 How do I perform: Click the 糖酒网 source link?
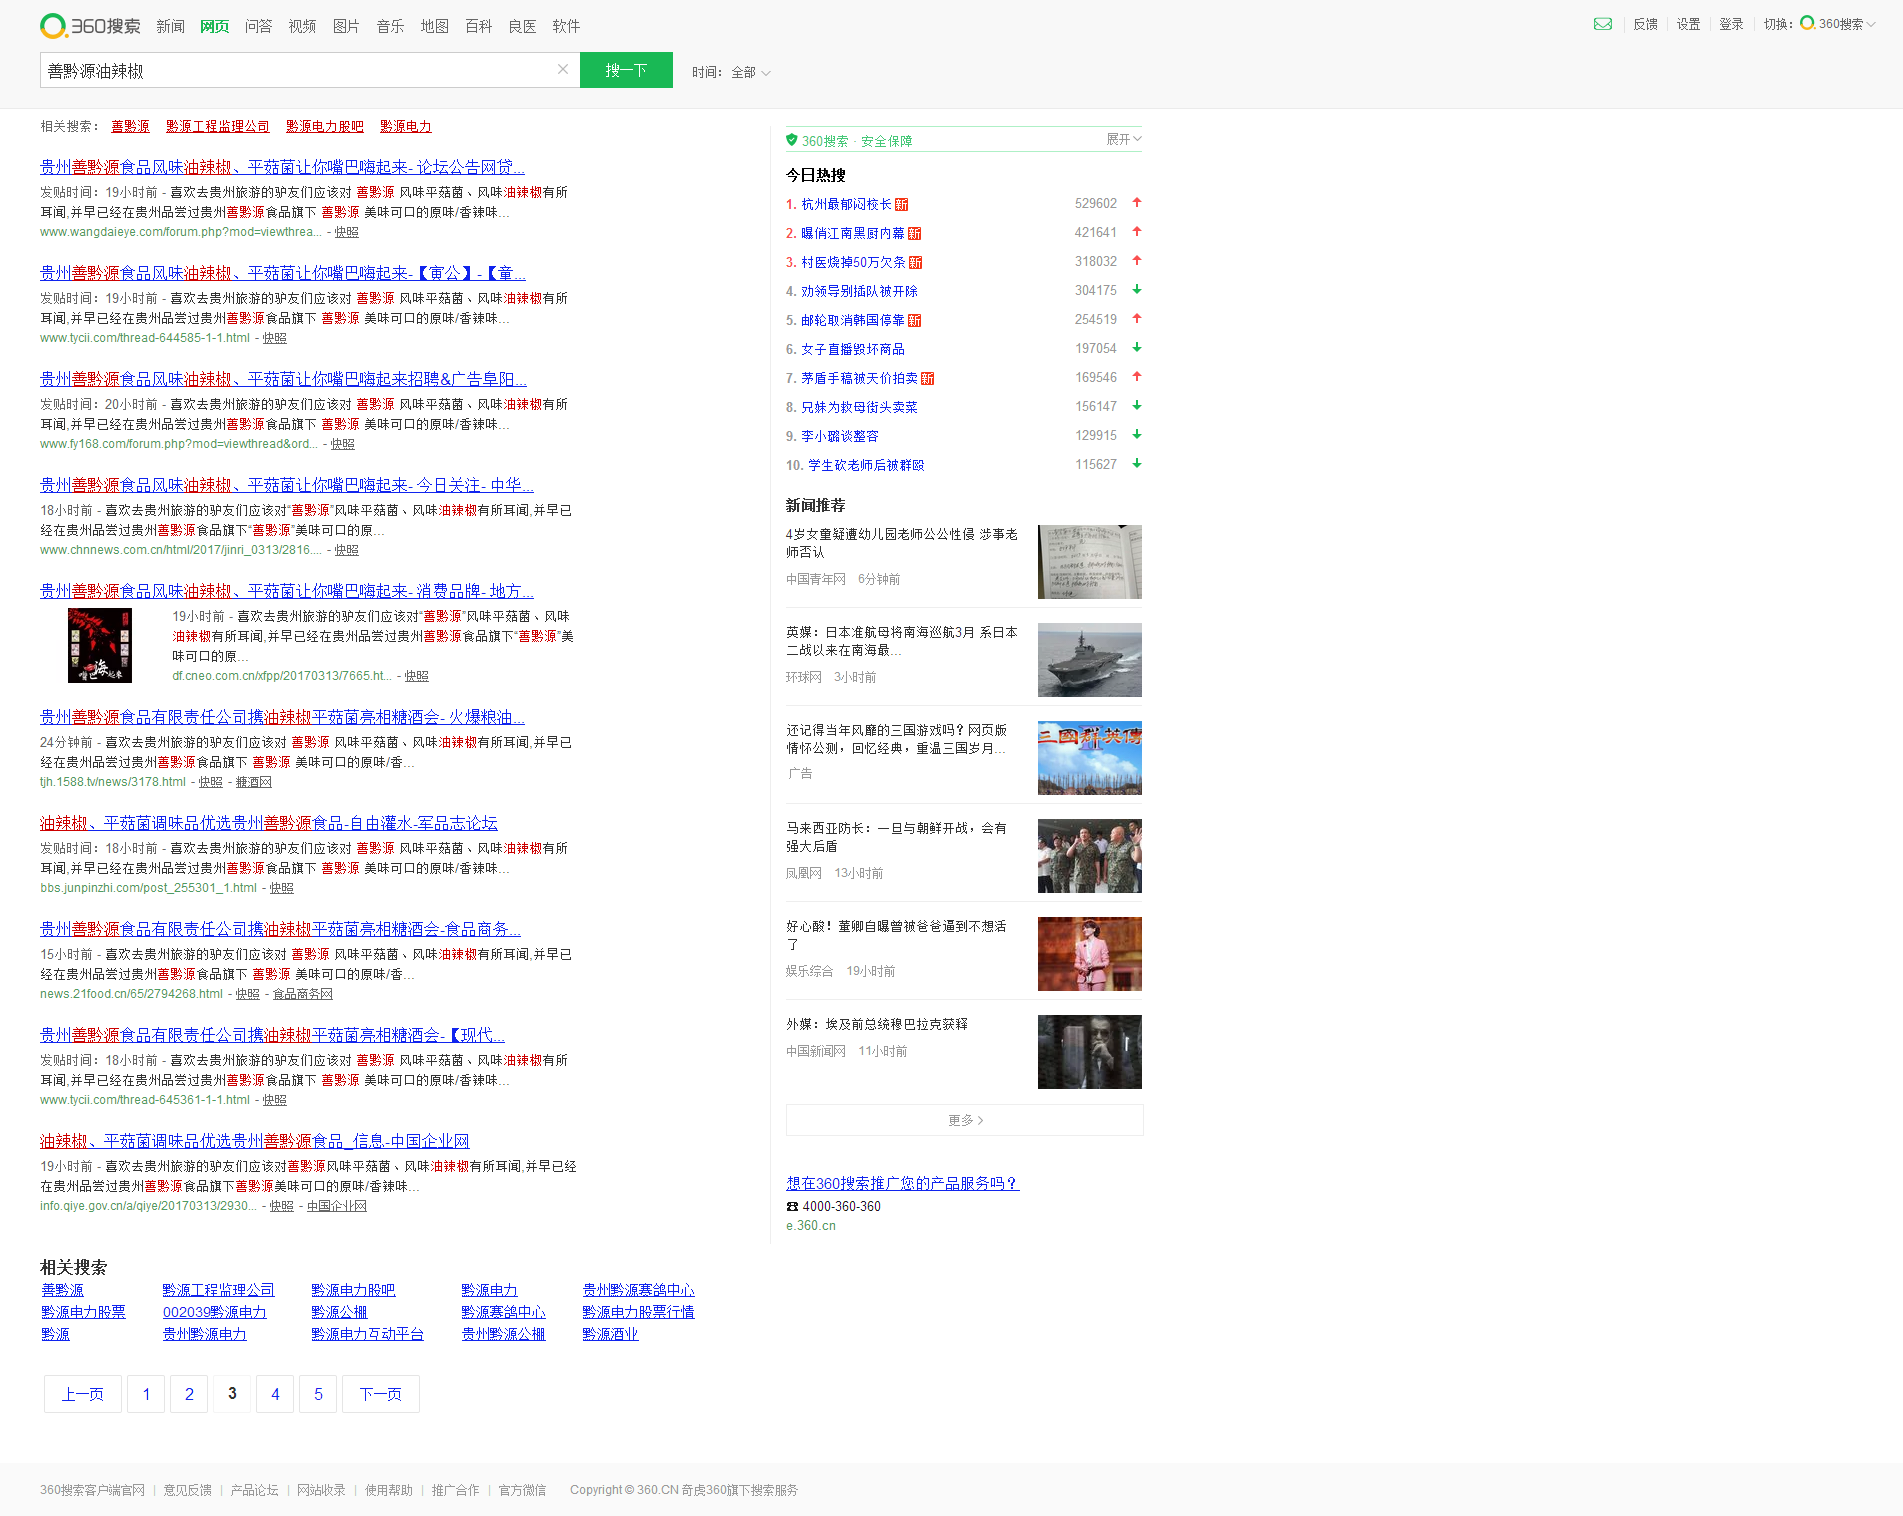(x=253, y=782)
